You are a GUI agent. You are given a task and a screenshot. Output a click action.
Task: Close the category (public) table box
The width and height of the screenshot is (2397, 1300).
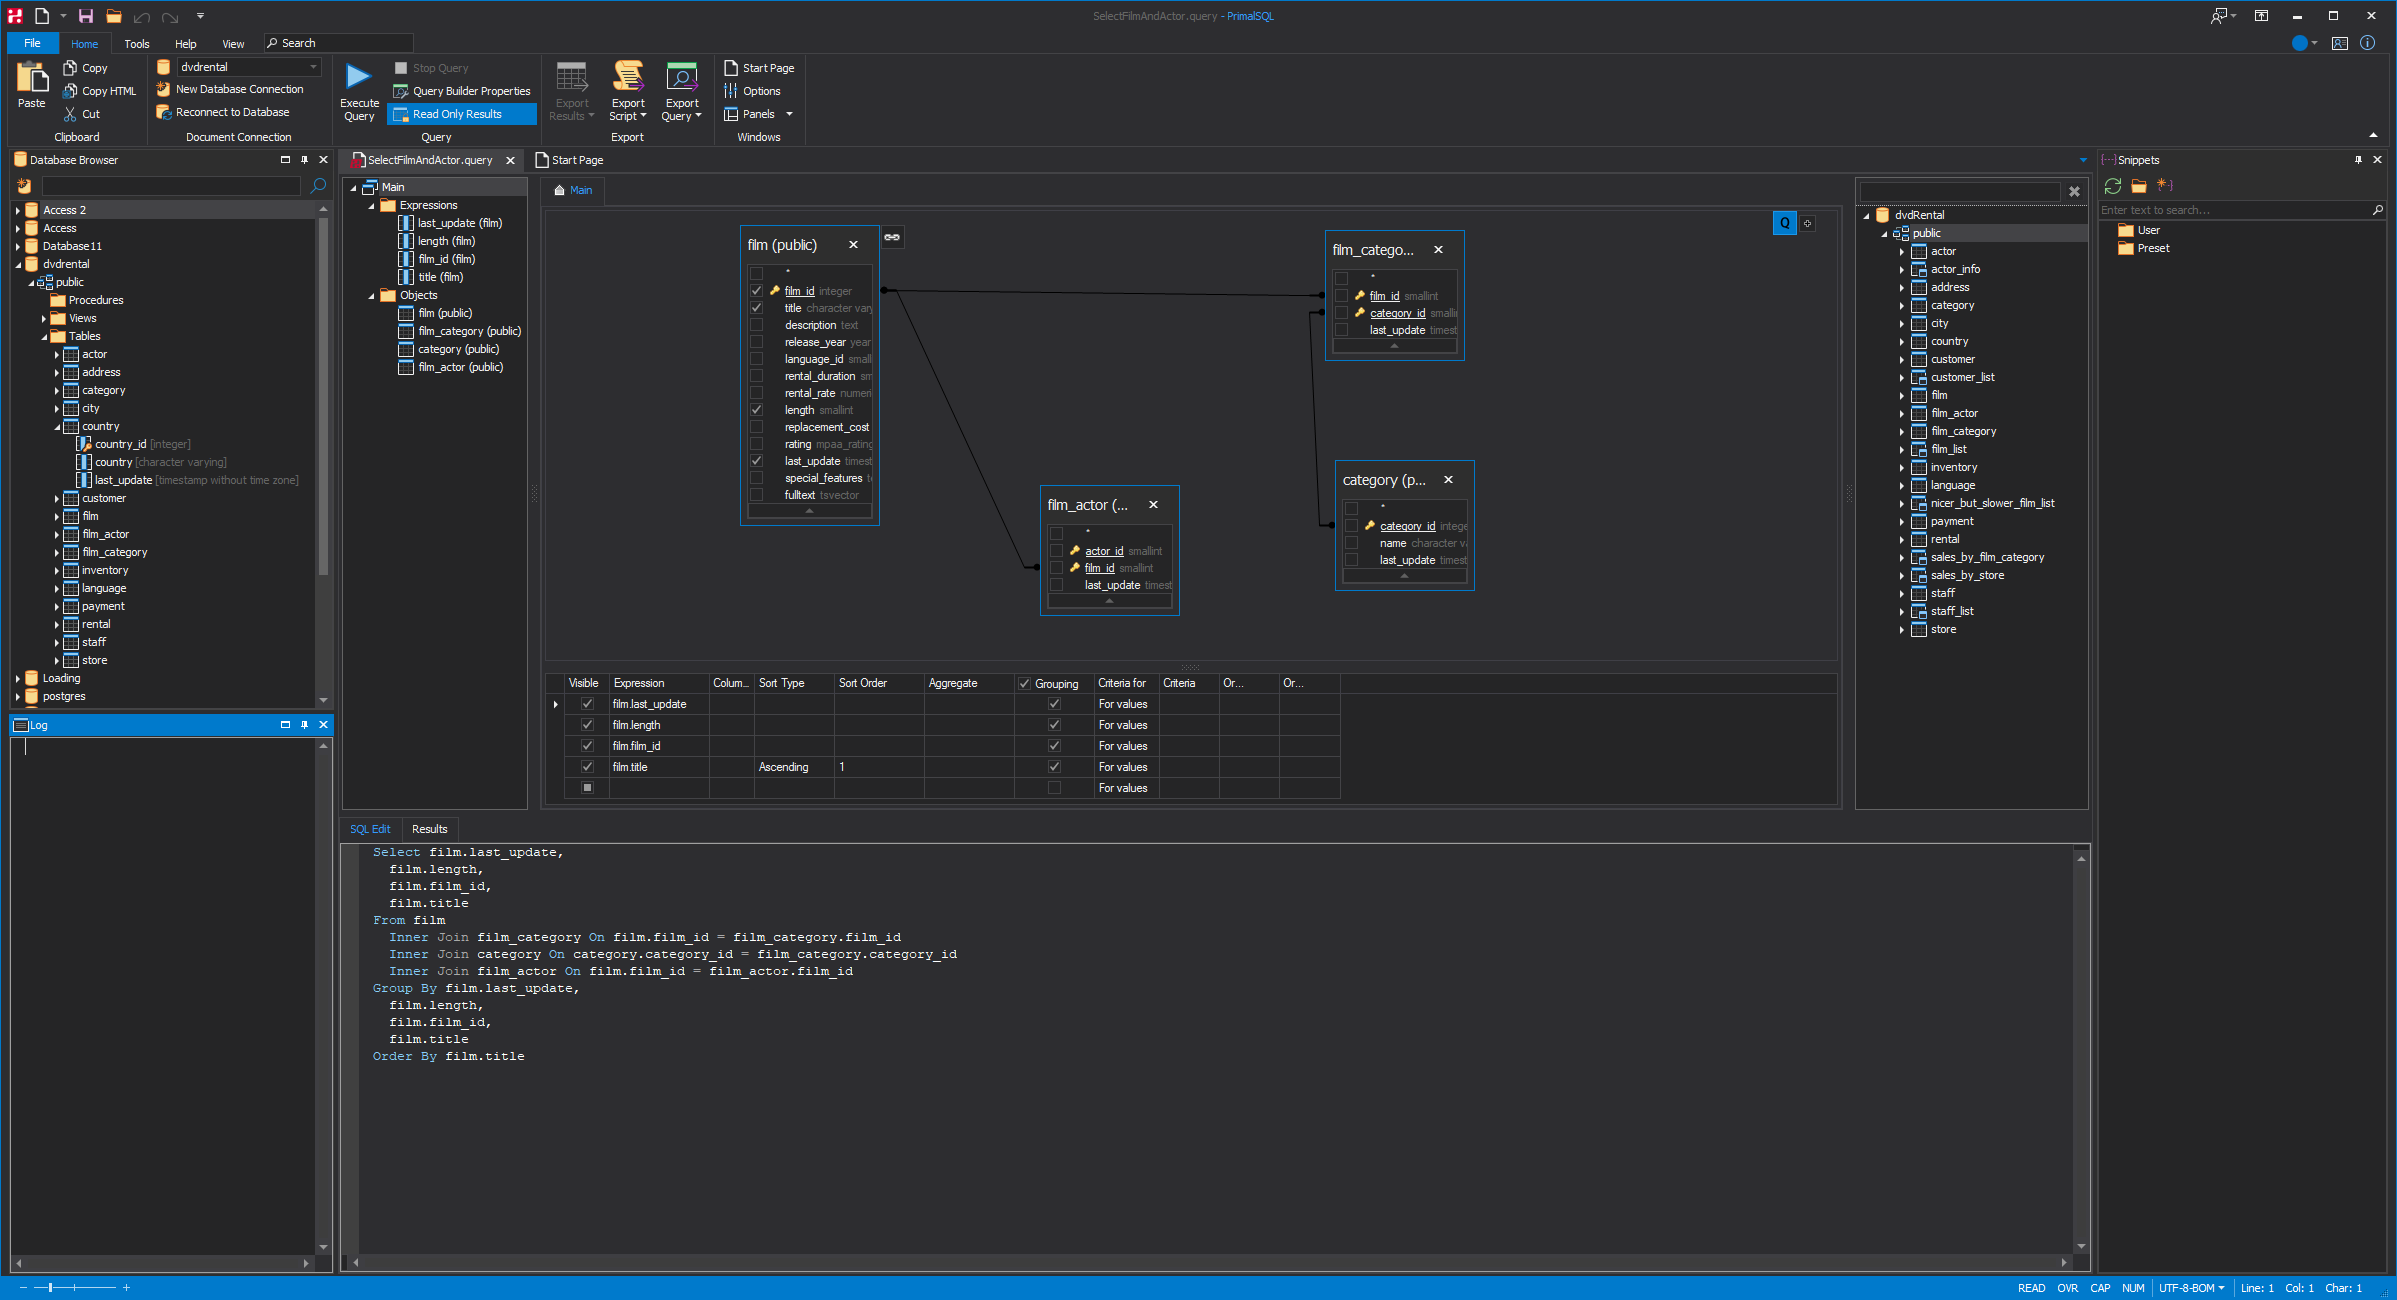click(1448, 480)
